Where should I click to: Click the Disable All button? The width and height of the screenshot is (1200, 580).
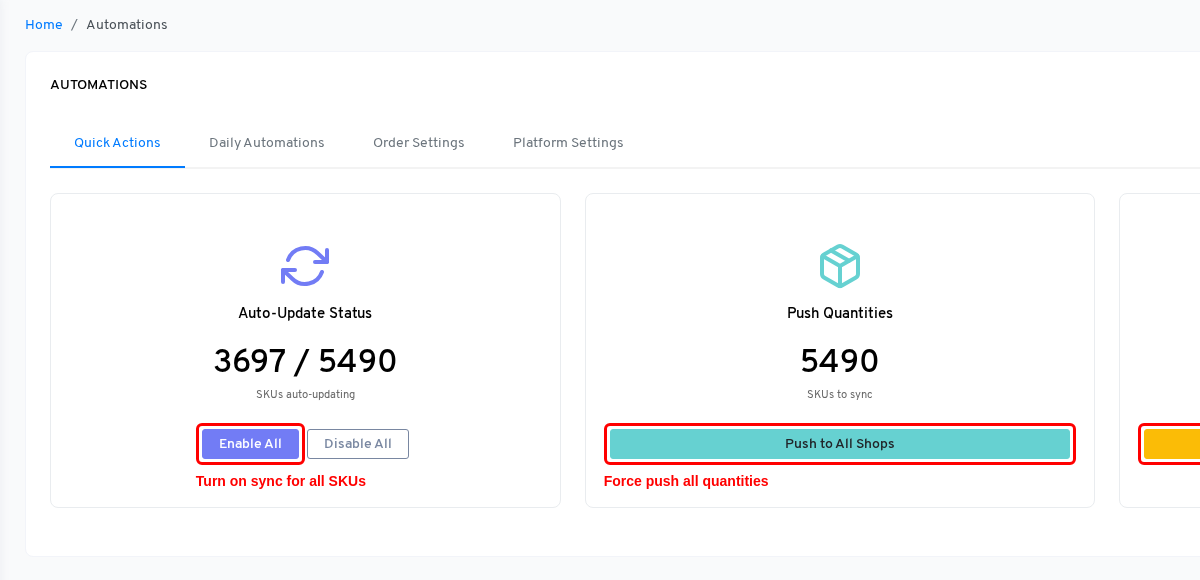(357, 443)
